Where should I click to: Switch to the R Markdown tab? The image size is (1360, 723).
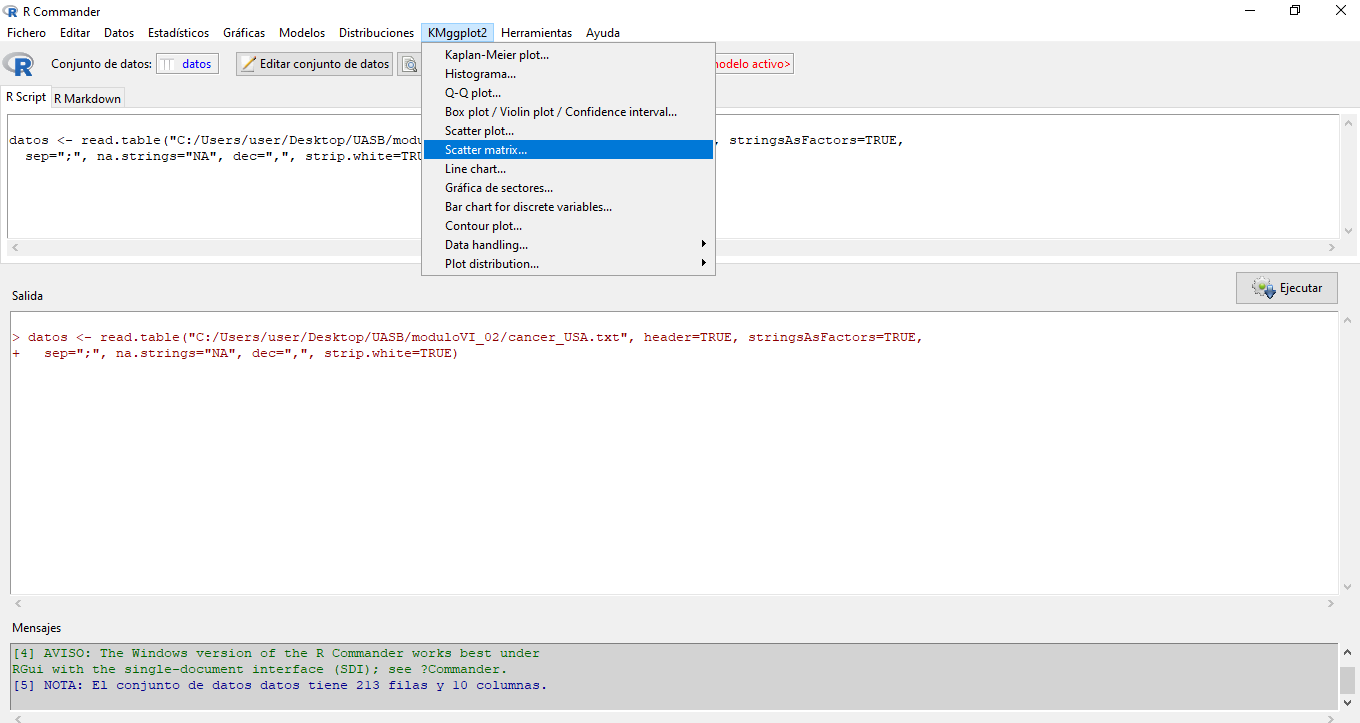pos(87,98)
